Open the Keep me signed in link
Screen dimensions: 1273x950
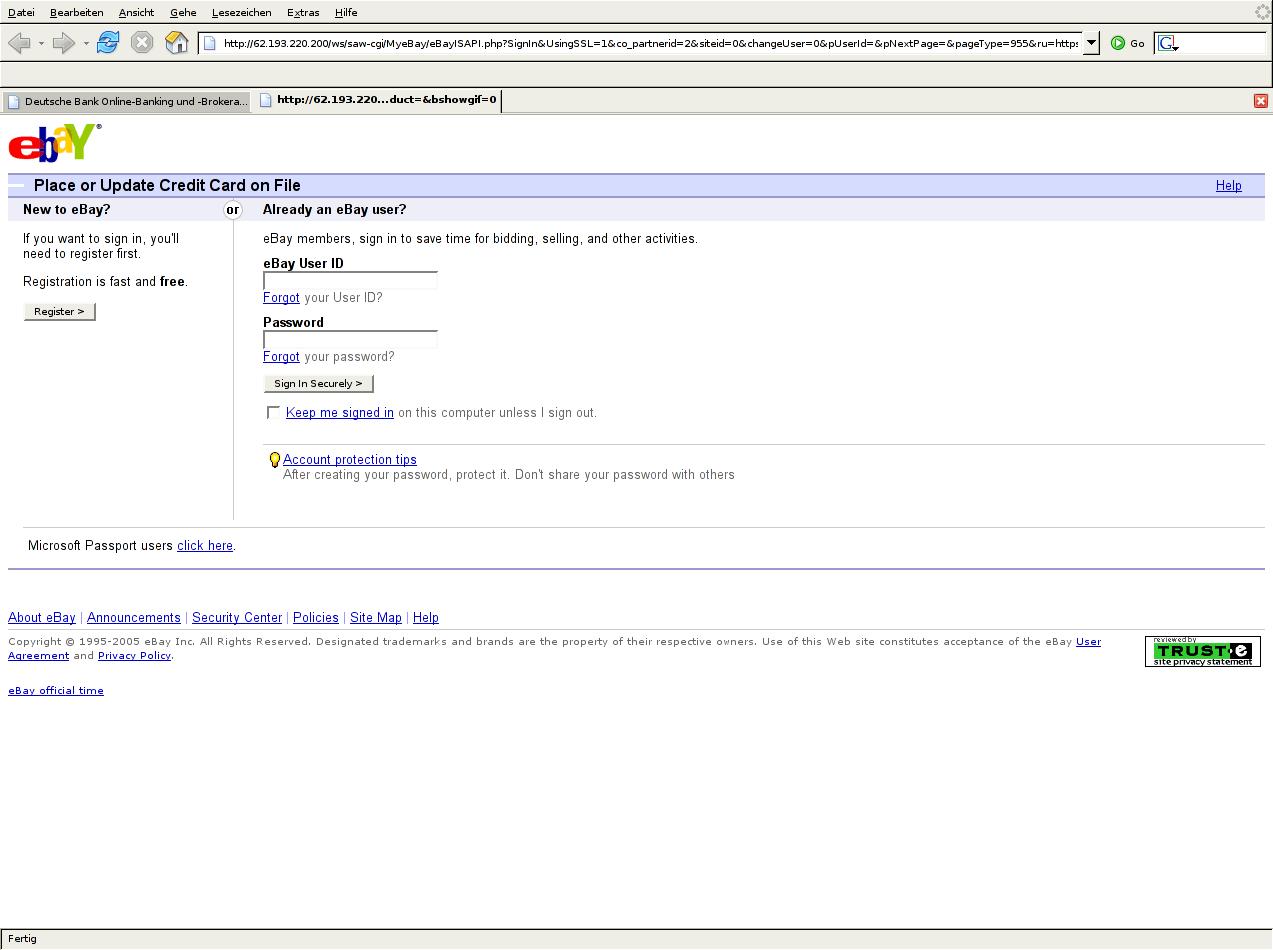pyautogui.click(x=340, y=413)
